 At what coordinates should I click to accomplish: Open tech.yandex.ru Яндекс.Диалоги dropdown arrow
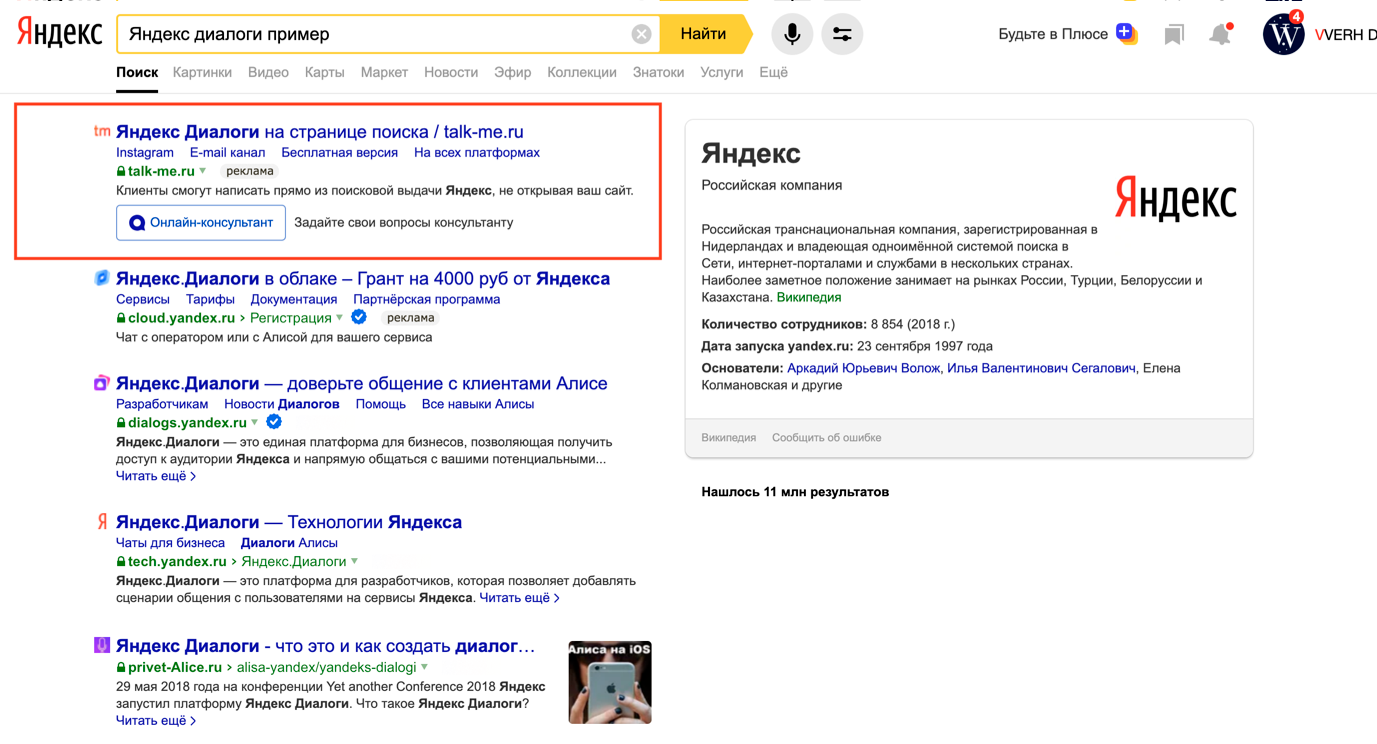click(354, 562)
